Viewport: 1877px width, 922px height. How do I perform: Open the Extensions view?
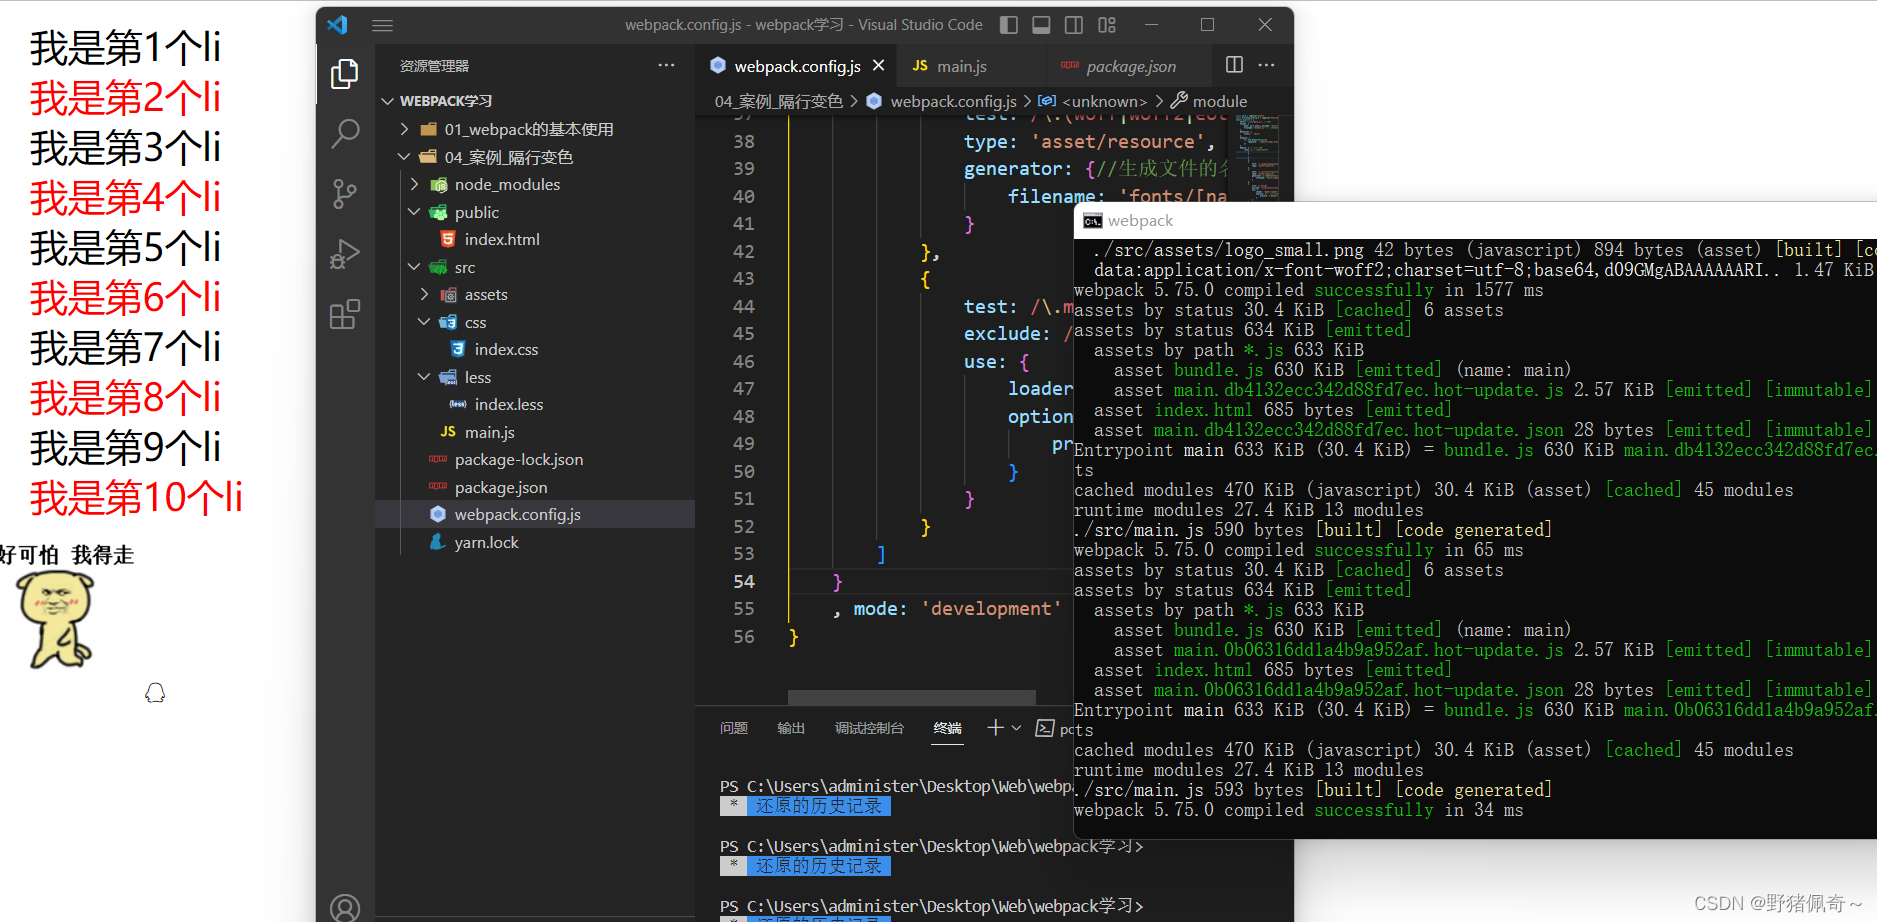coord(345,315)
